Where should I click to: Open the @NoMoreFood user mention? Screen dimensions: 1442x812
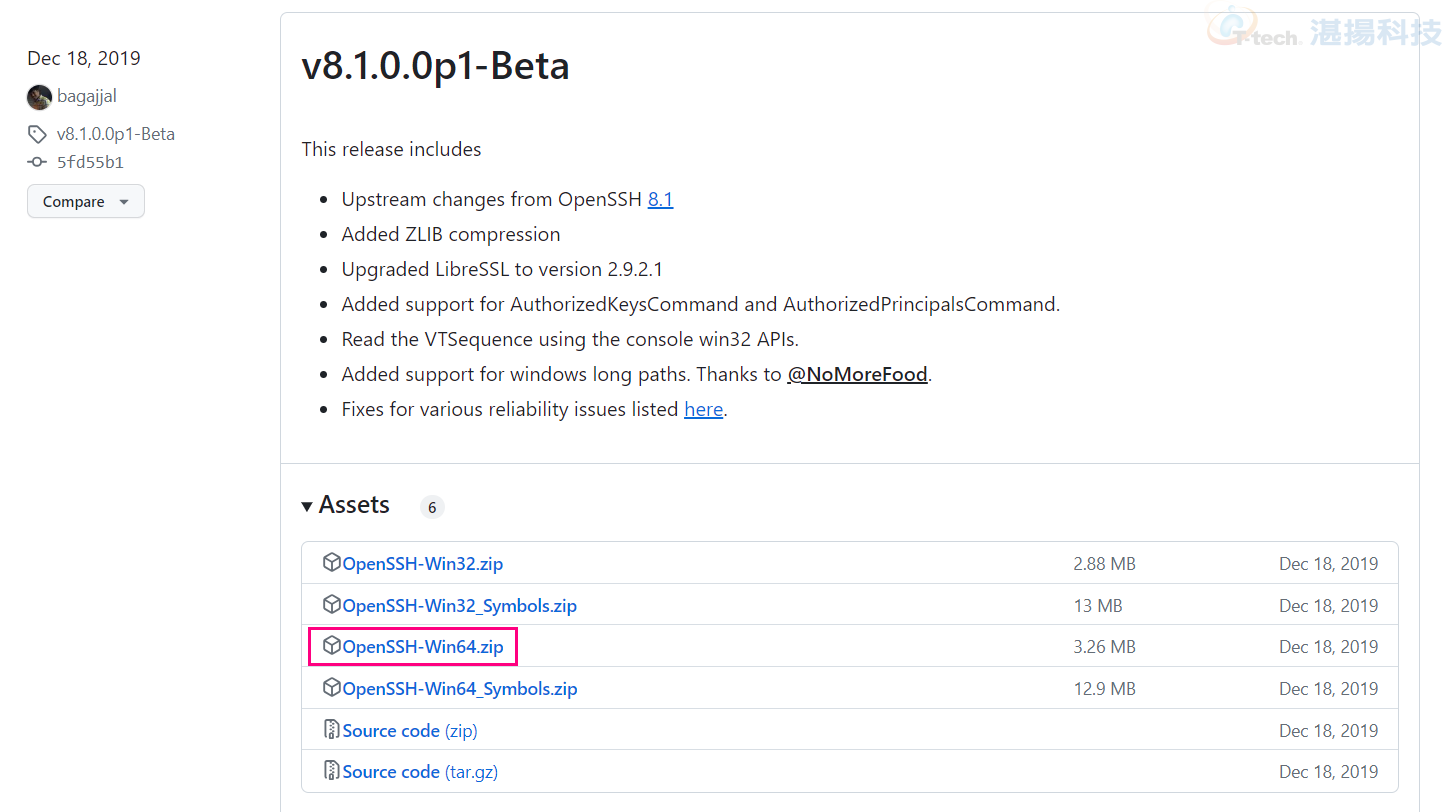click(x=858, y=374)
